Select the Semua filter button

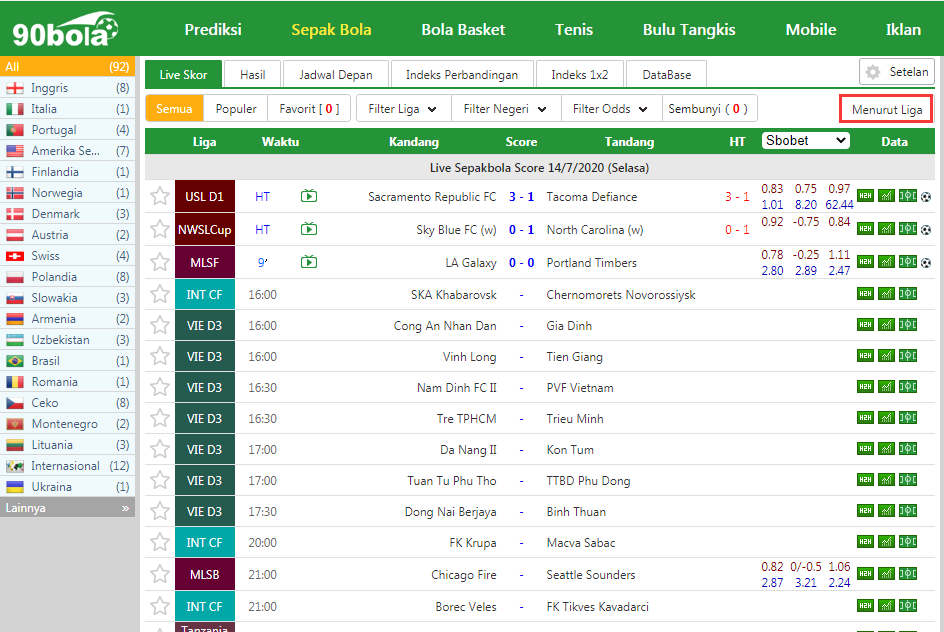[174, 109]
